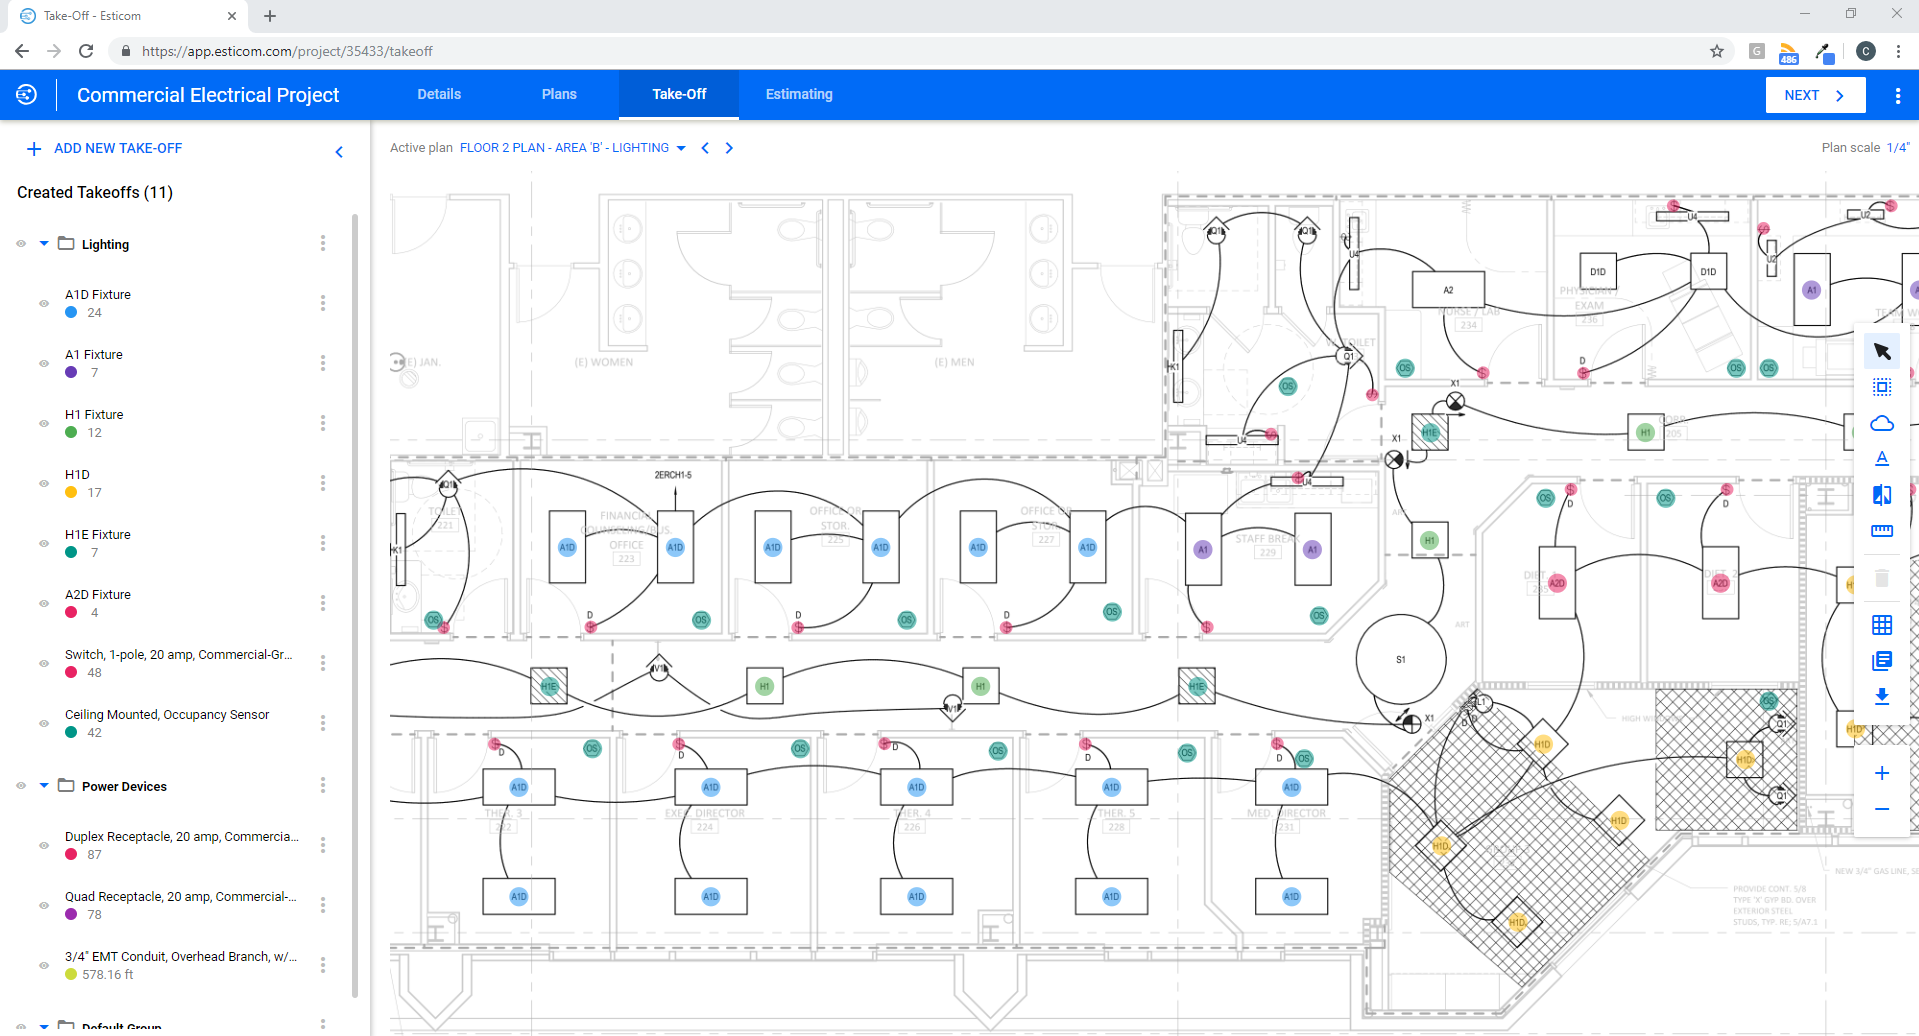Click the H1D yellow color dot
The width and height of the screenshot is (1919, 1036).
tap(70, 492)
